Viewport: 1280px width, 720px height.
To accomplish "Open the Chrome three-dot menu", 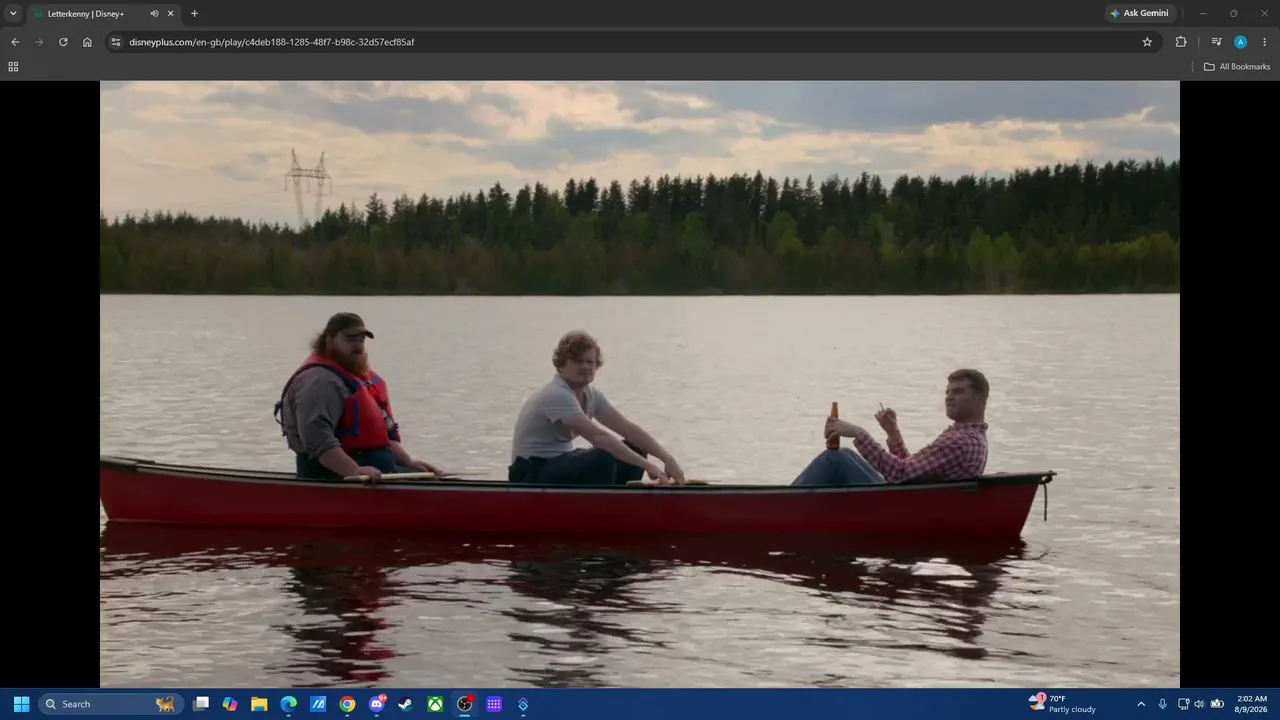I will pos(1264,42).
